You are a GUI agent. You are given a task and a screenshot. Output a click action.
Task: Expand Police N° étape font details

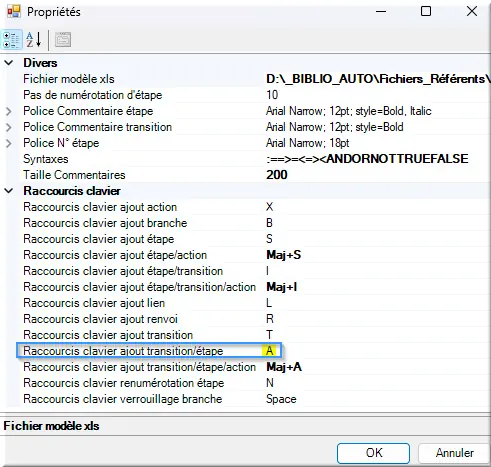point(9,143)
